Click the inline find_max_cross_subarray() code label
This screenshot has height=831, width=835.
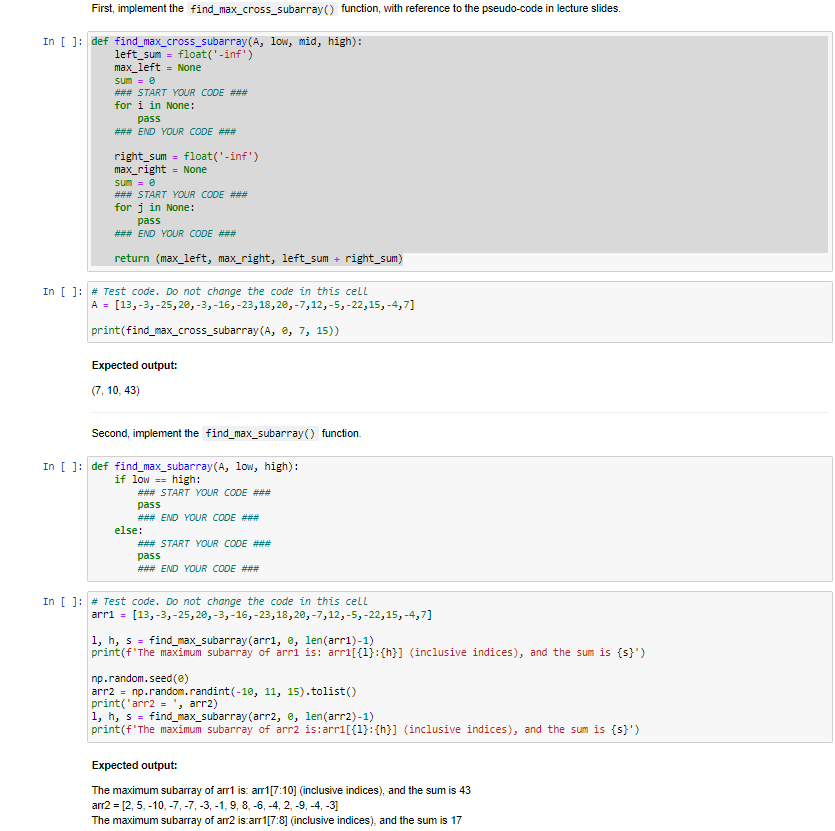[x=262, y=9]
